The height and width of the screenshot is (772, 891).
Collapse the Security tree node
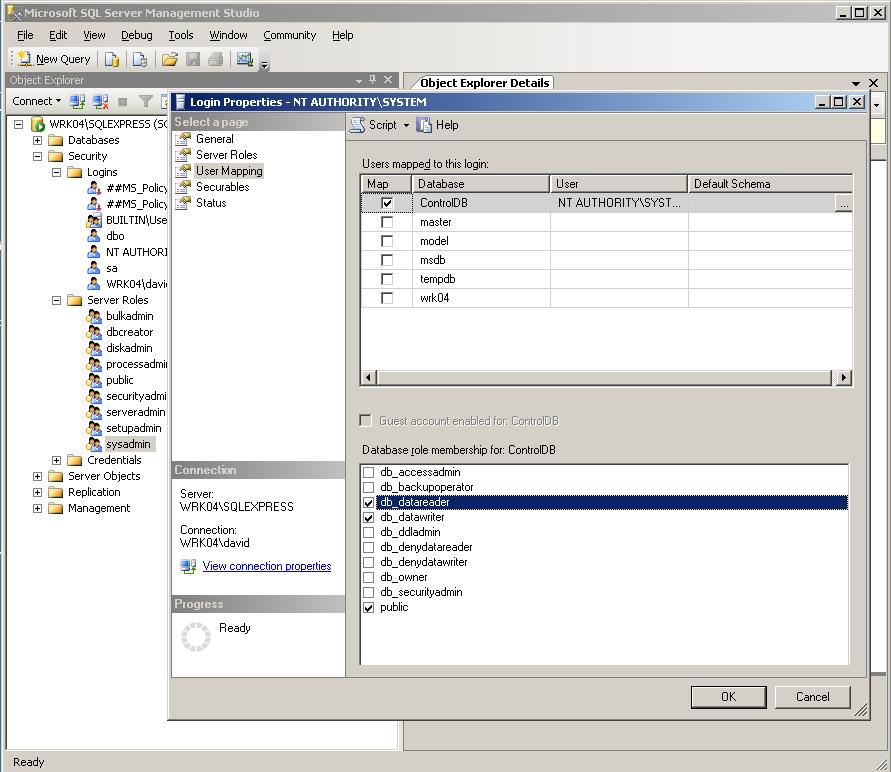(x=38, y=156)
